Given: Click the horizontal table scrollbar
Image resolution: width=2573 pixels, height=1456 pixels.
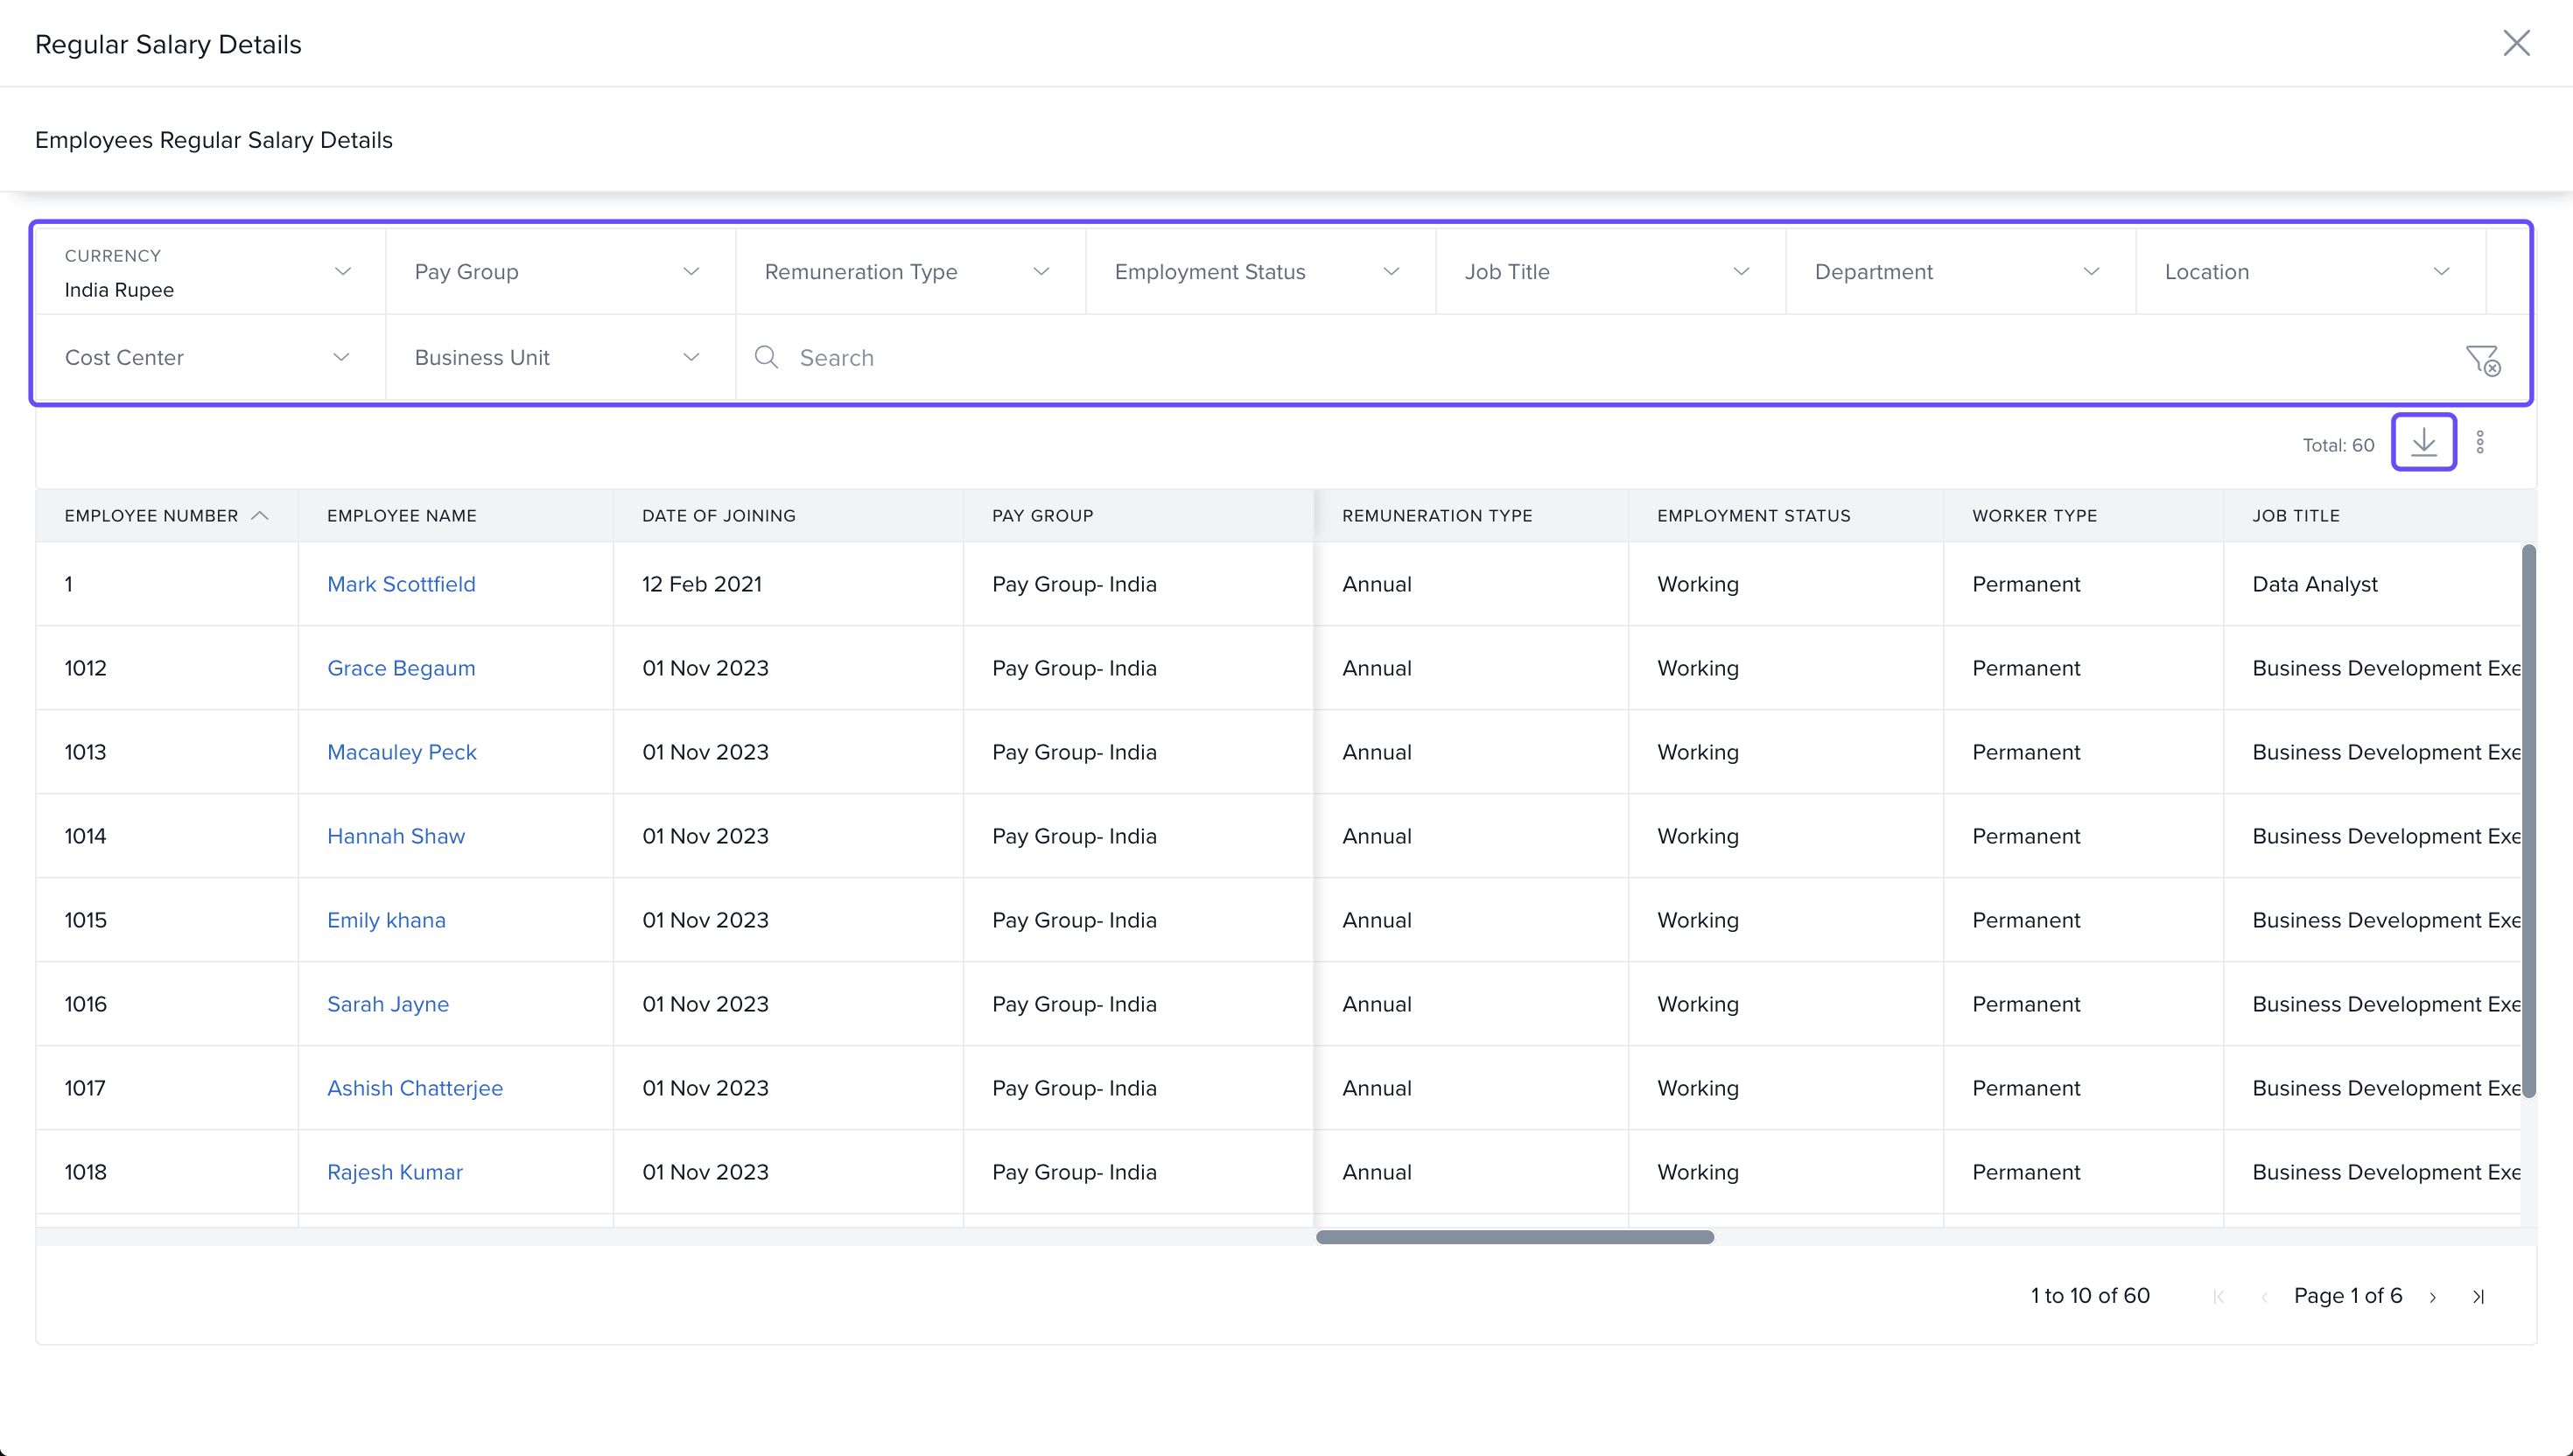Looking at the screenshot, I should (1514, 1237).
